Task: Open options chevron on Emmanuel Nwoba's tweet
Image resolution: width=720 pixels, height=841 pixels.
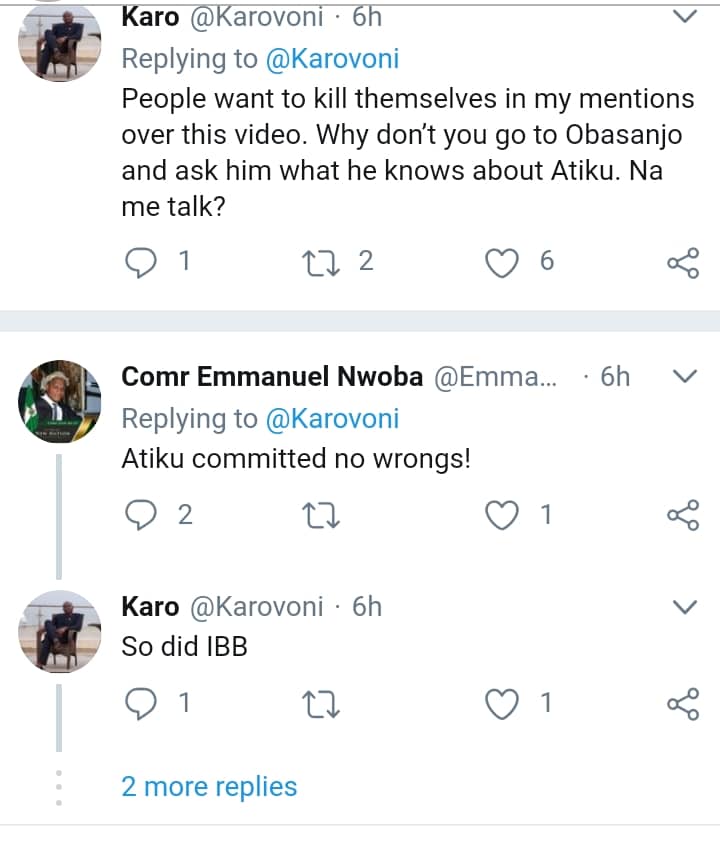Action: pyautogui.click(x=685, y=377)
